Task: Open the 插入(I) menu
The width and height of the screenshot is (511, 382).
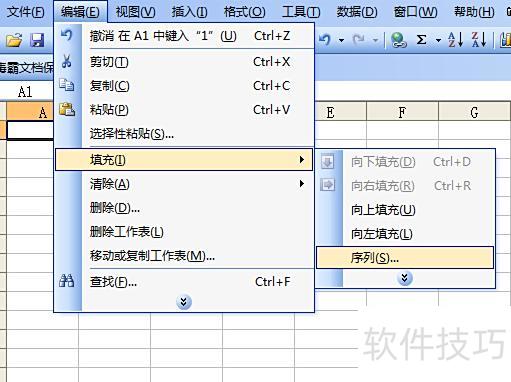Action: click(x=189, y=12)
